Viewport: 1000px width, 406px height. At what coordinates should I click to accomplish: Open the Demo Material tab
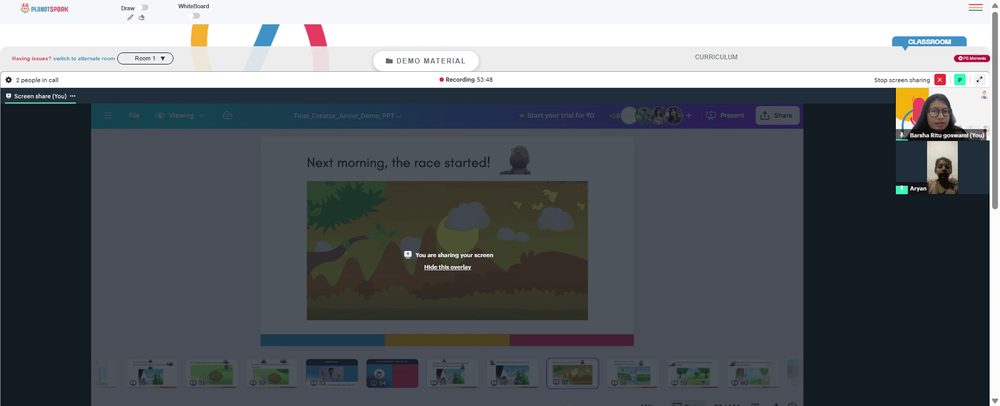click(426, 61)
